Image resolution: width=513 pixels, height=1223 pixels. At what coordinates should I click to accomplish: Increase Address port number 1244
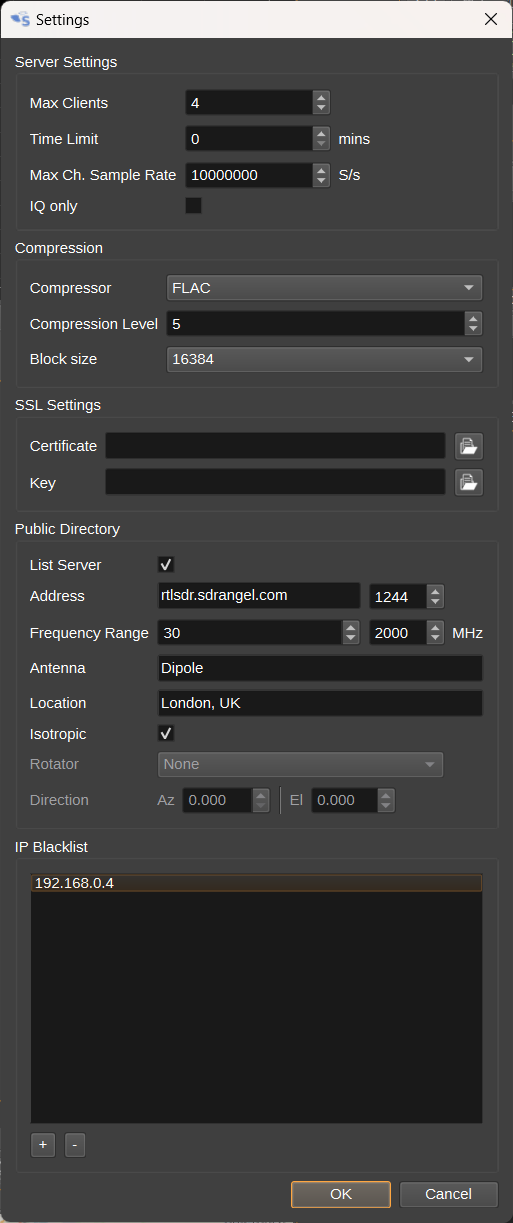435,591
